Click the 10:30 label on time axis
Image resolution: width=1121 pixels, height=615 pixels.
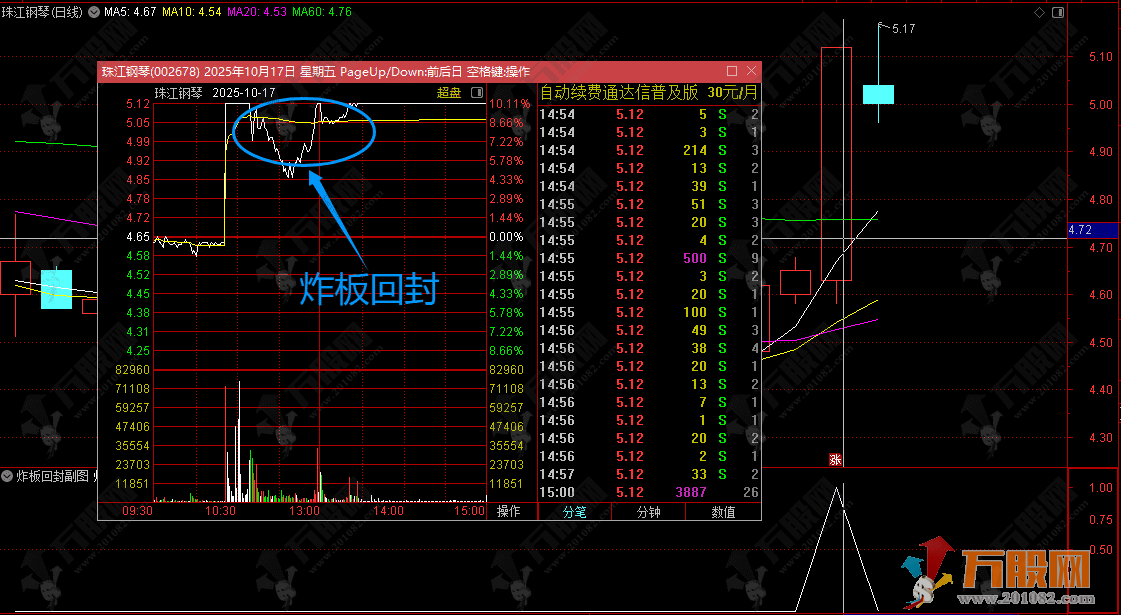pyautogui.click(x=222, y=511)
